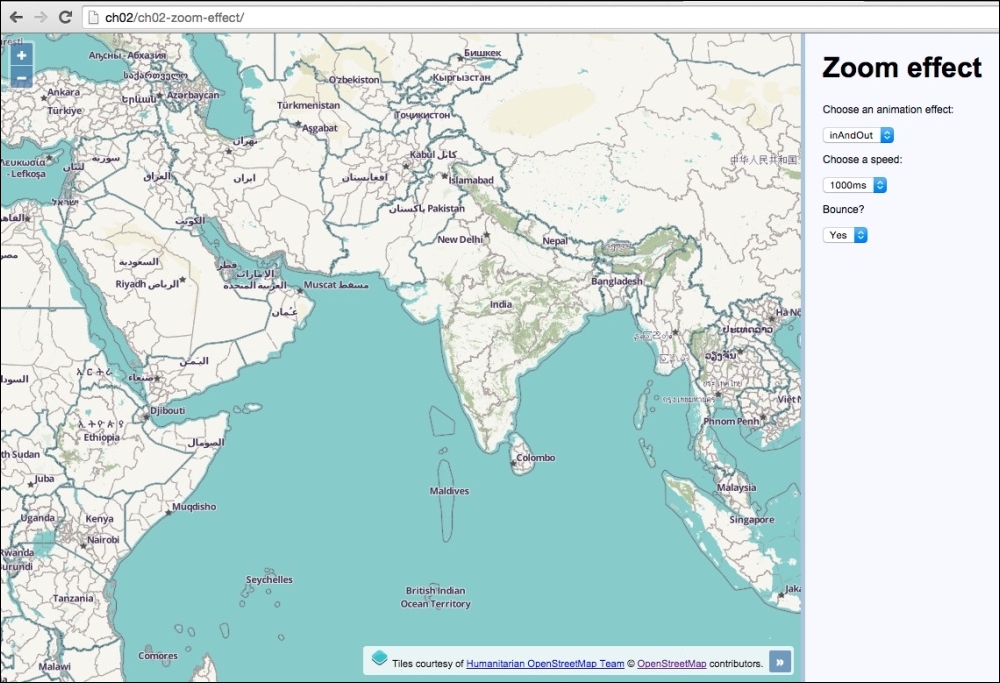The height and width of the screenshot is (683, 1000).
Task: Click the Ankara map label
Action: pyautogui.click(x=64, y=92)
